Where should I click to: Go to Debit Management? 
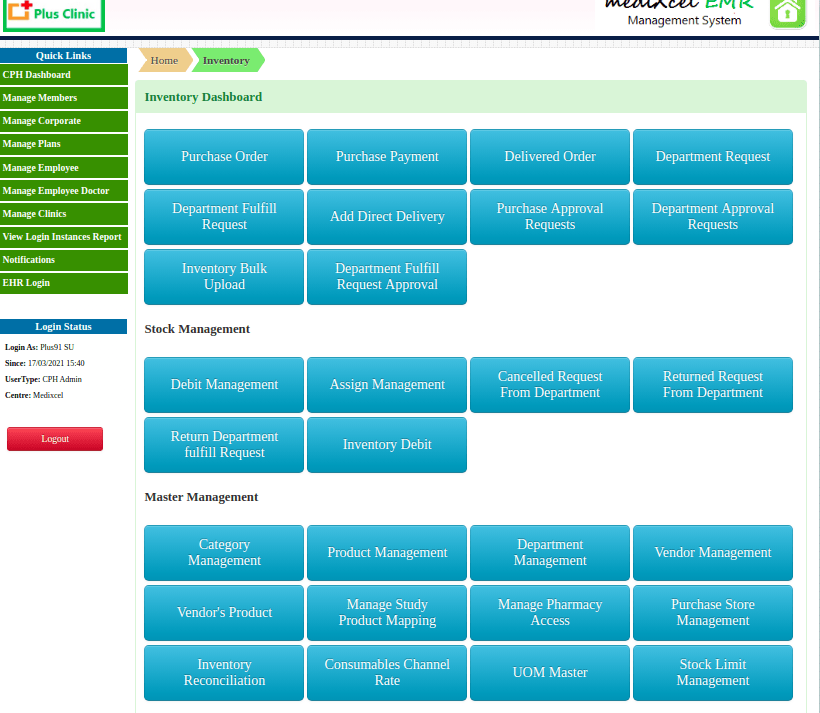click(224, 385)
